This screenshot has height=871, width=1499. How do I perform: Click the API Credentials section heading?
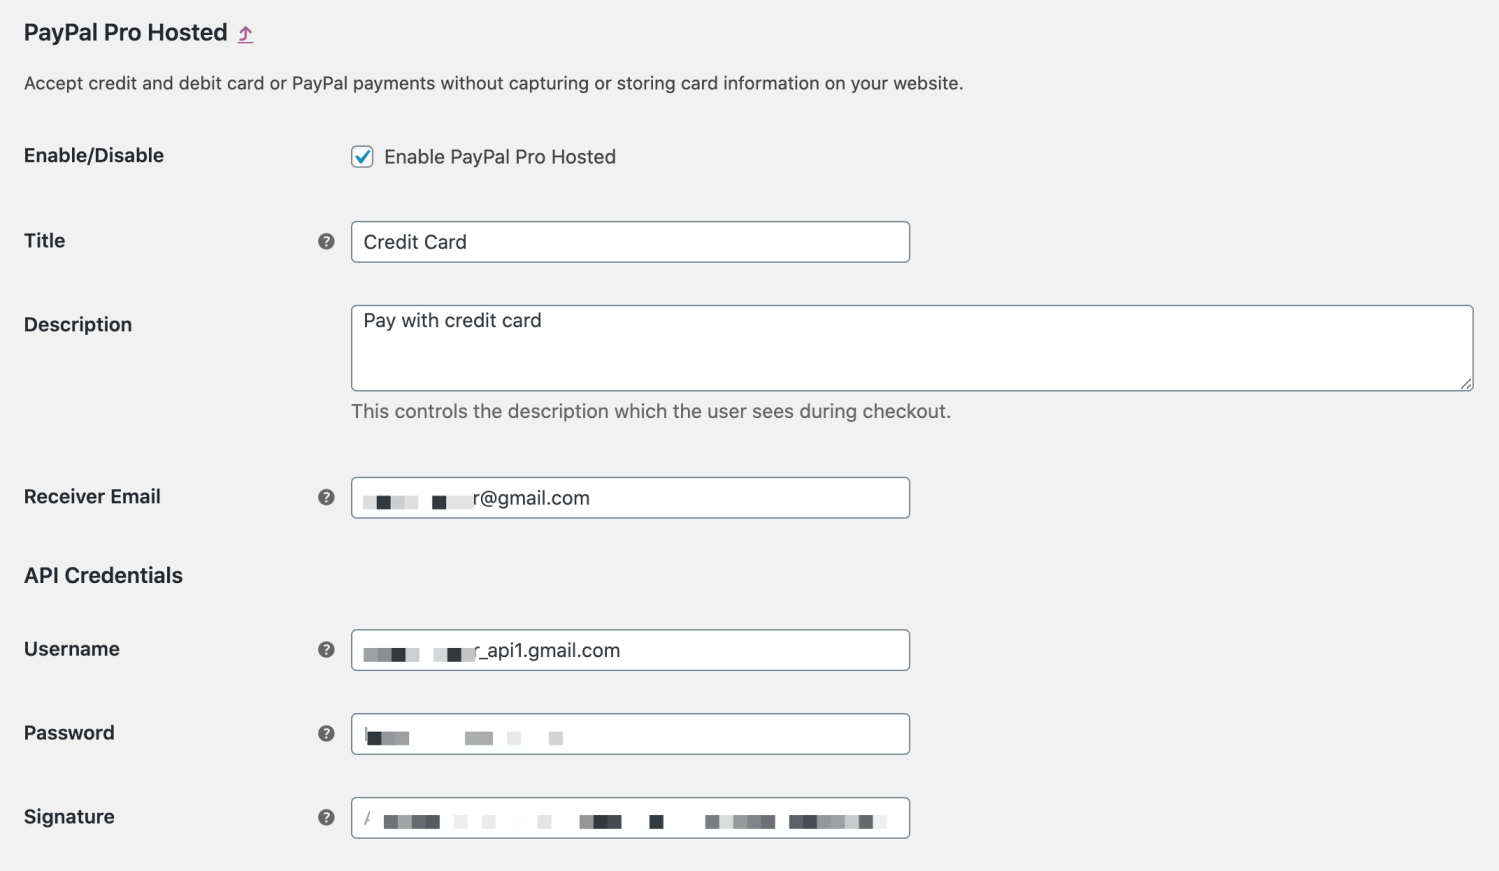coord(103,574)
